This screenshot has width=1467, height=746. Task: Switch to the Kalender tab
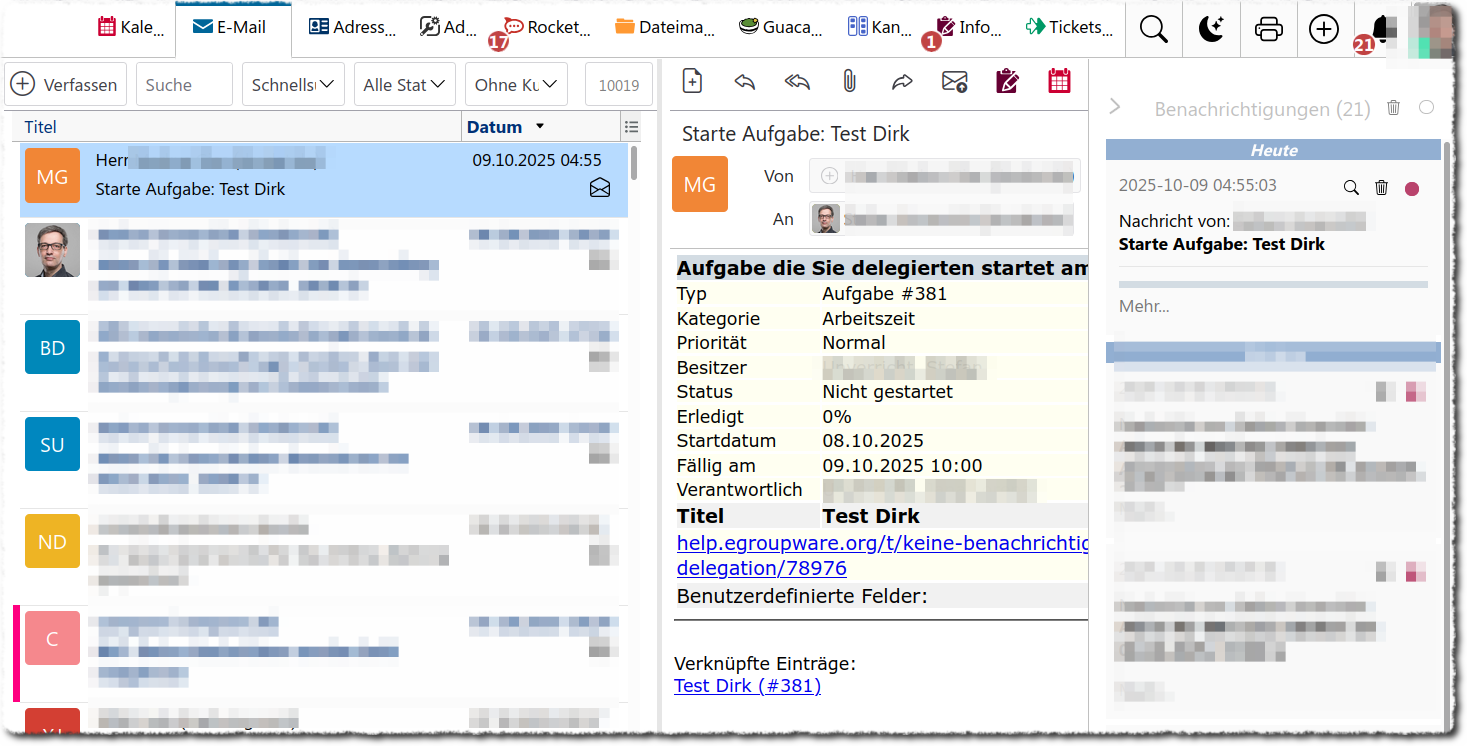point(131,28)
